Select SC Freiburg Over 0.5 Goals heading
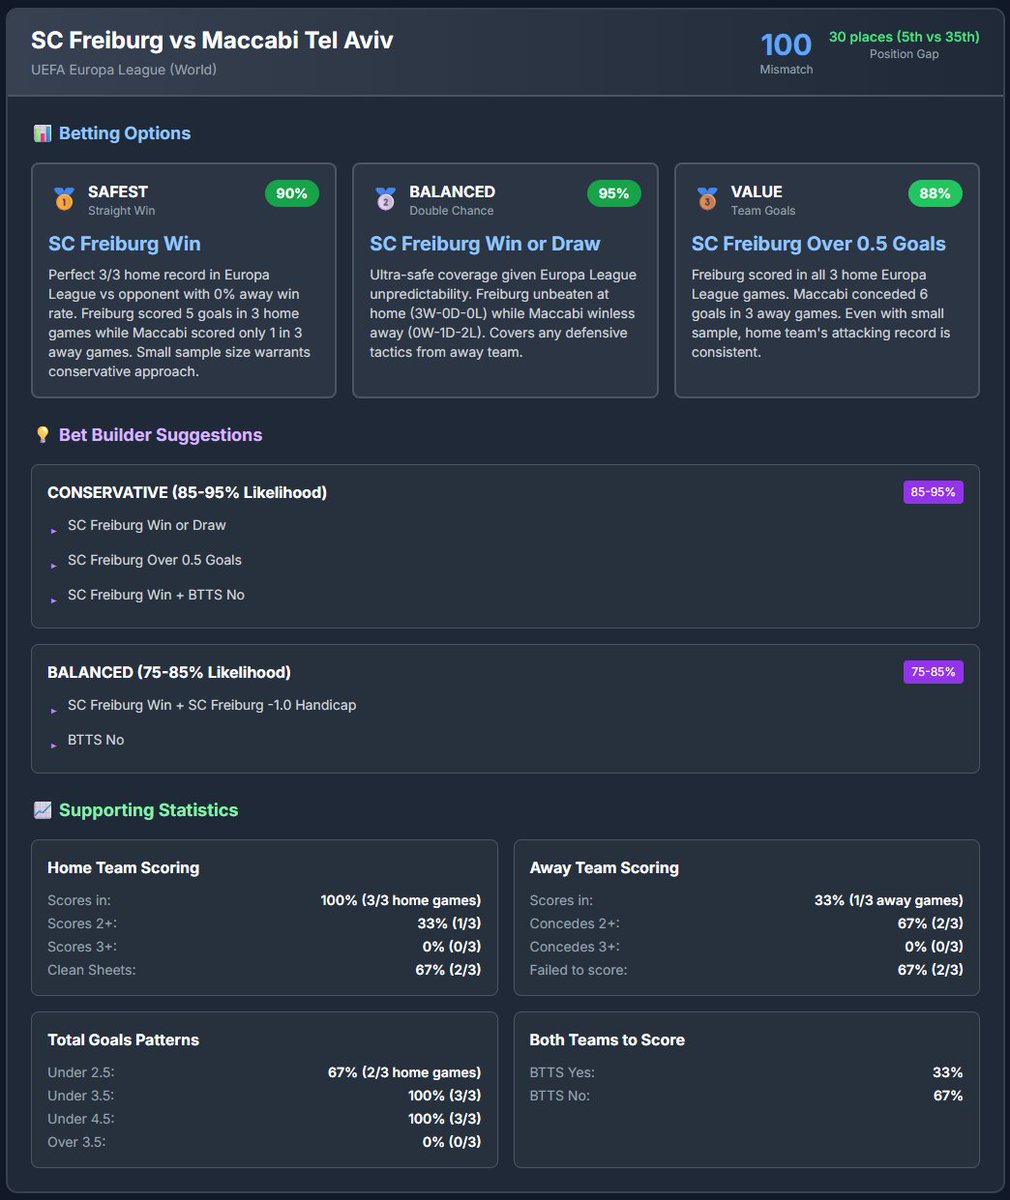1010x1200 pixels. [x=818, y=244]
